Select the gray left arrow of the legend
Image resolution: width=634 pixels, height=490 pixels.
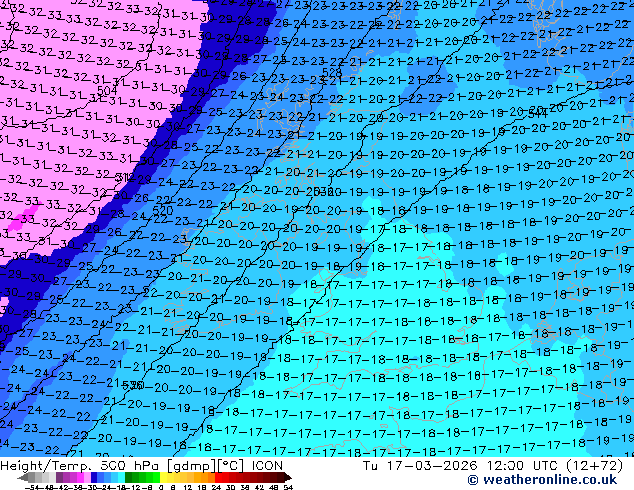click(23, 477)
